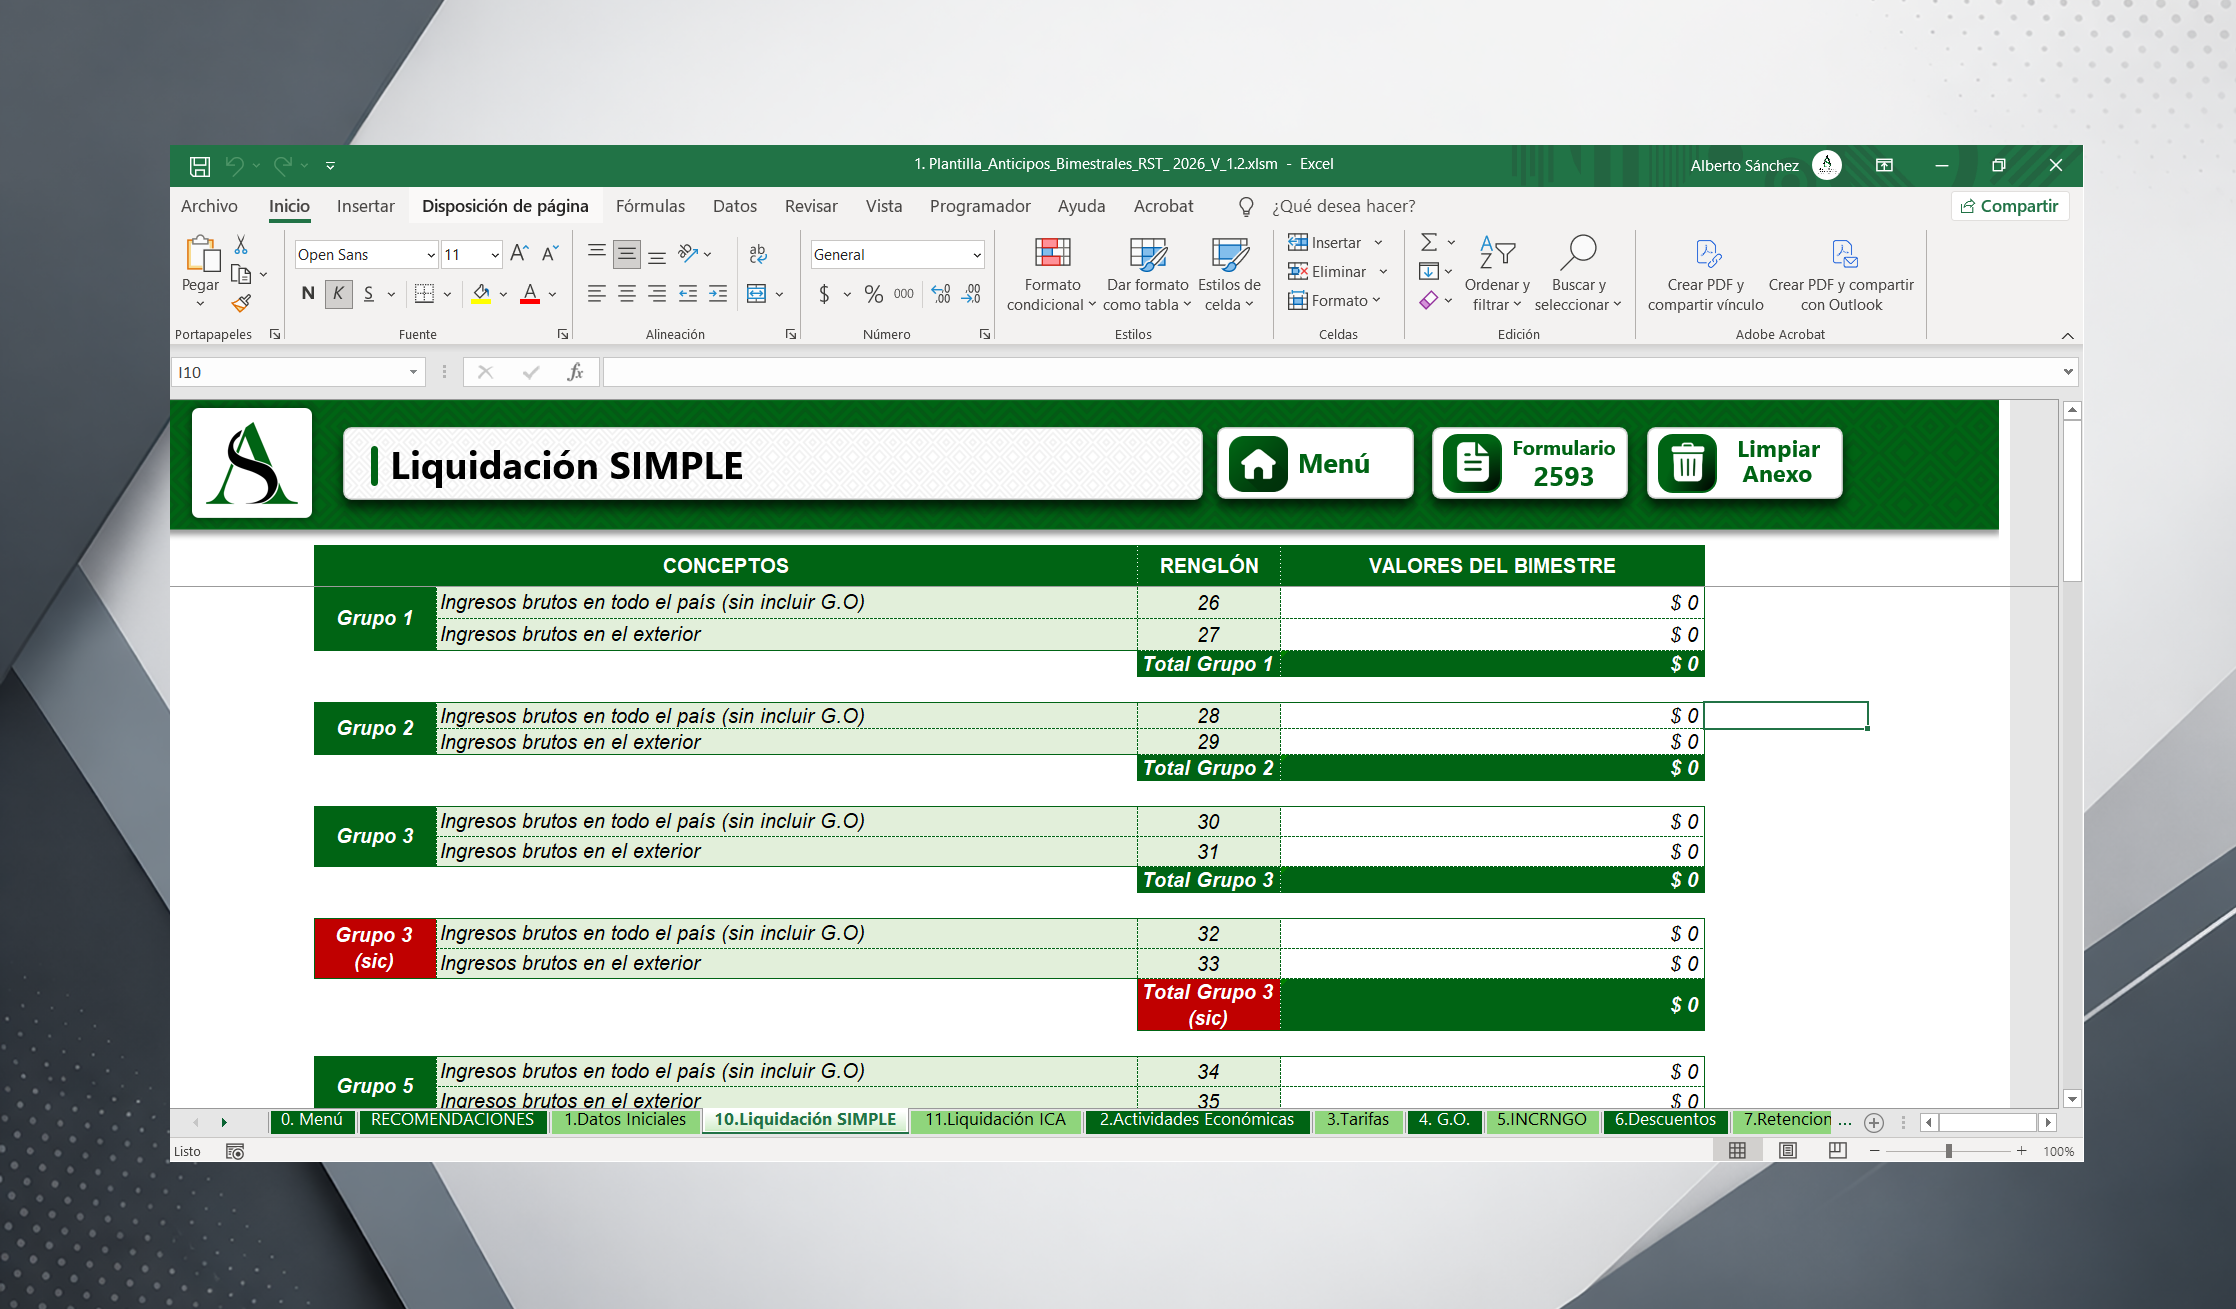
Task: Click the Save disk icon
Action: click(x=200, y=166)
